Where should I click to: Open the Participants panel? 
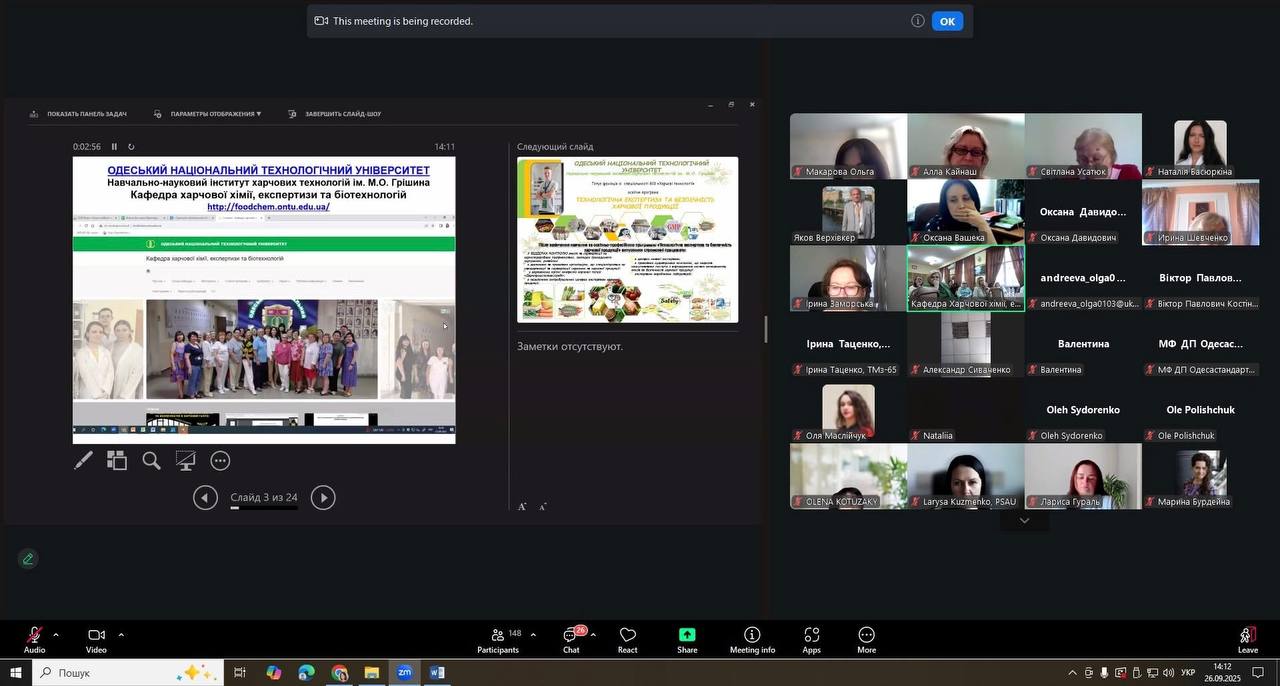click(x=498, y=640)
